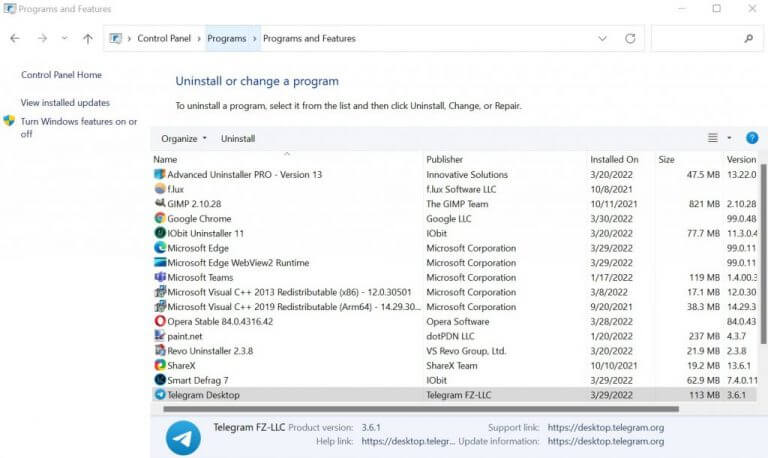The width and height of the screenshot is (768, 458).
Task: Click the product version 3.6.1 value
Action: tap(371, 427)
